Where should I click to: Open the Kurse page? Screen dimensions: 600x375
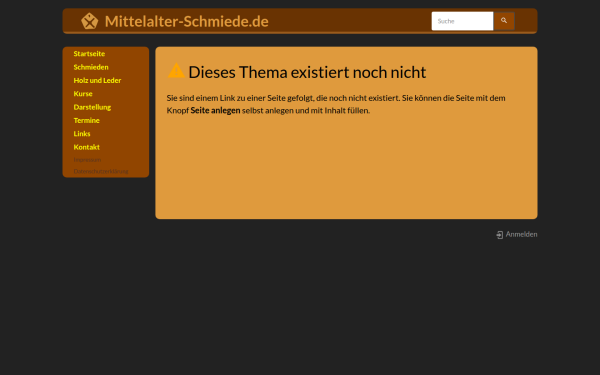(83, 94)
